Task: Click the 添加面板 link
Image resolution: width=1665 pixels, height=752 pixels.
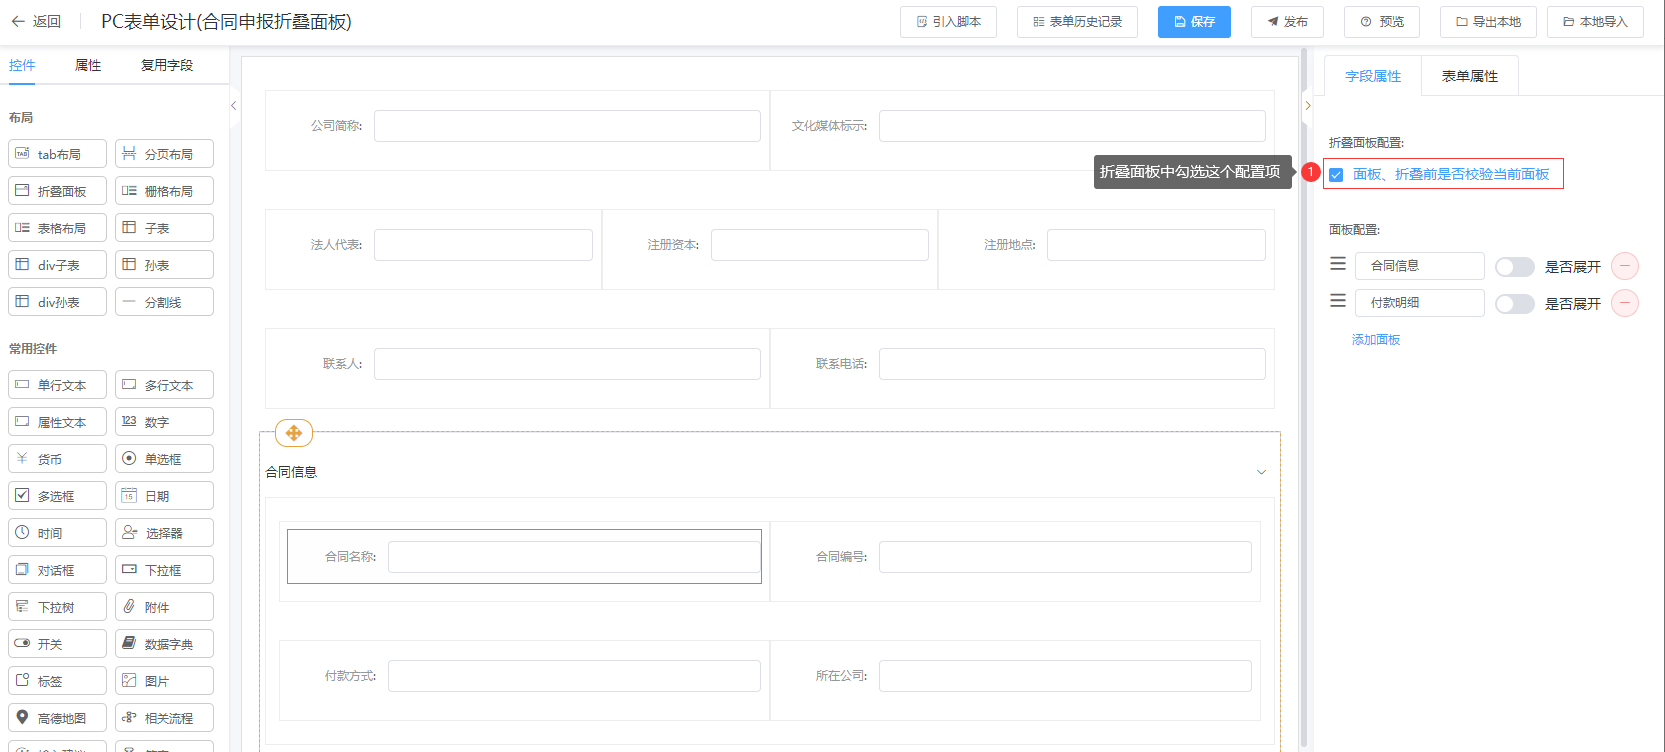Action: [x=1376, y=340]
